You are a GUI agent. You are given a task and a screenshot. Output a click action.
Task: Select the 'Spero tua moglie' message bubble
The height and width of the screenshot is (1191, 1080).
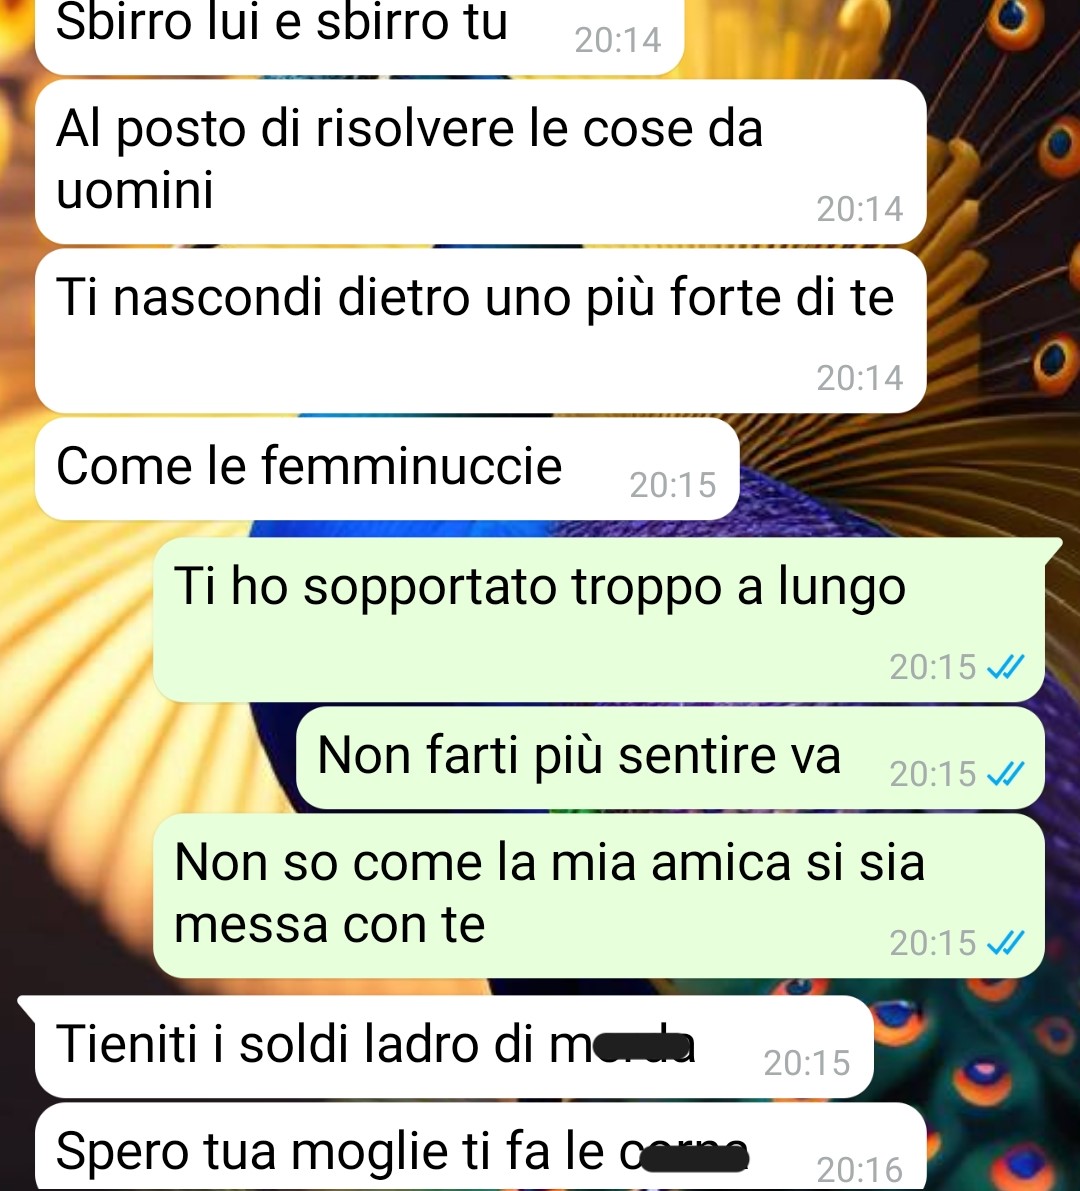(481, 1147)
